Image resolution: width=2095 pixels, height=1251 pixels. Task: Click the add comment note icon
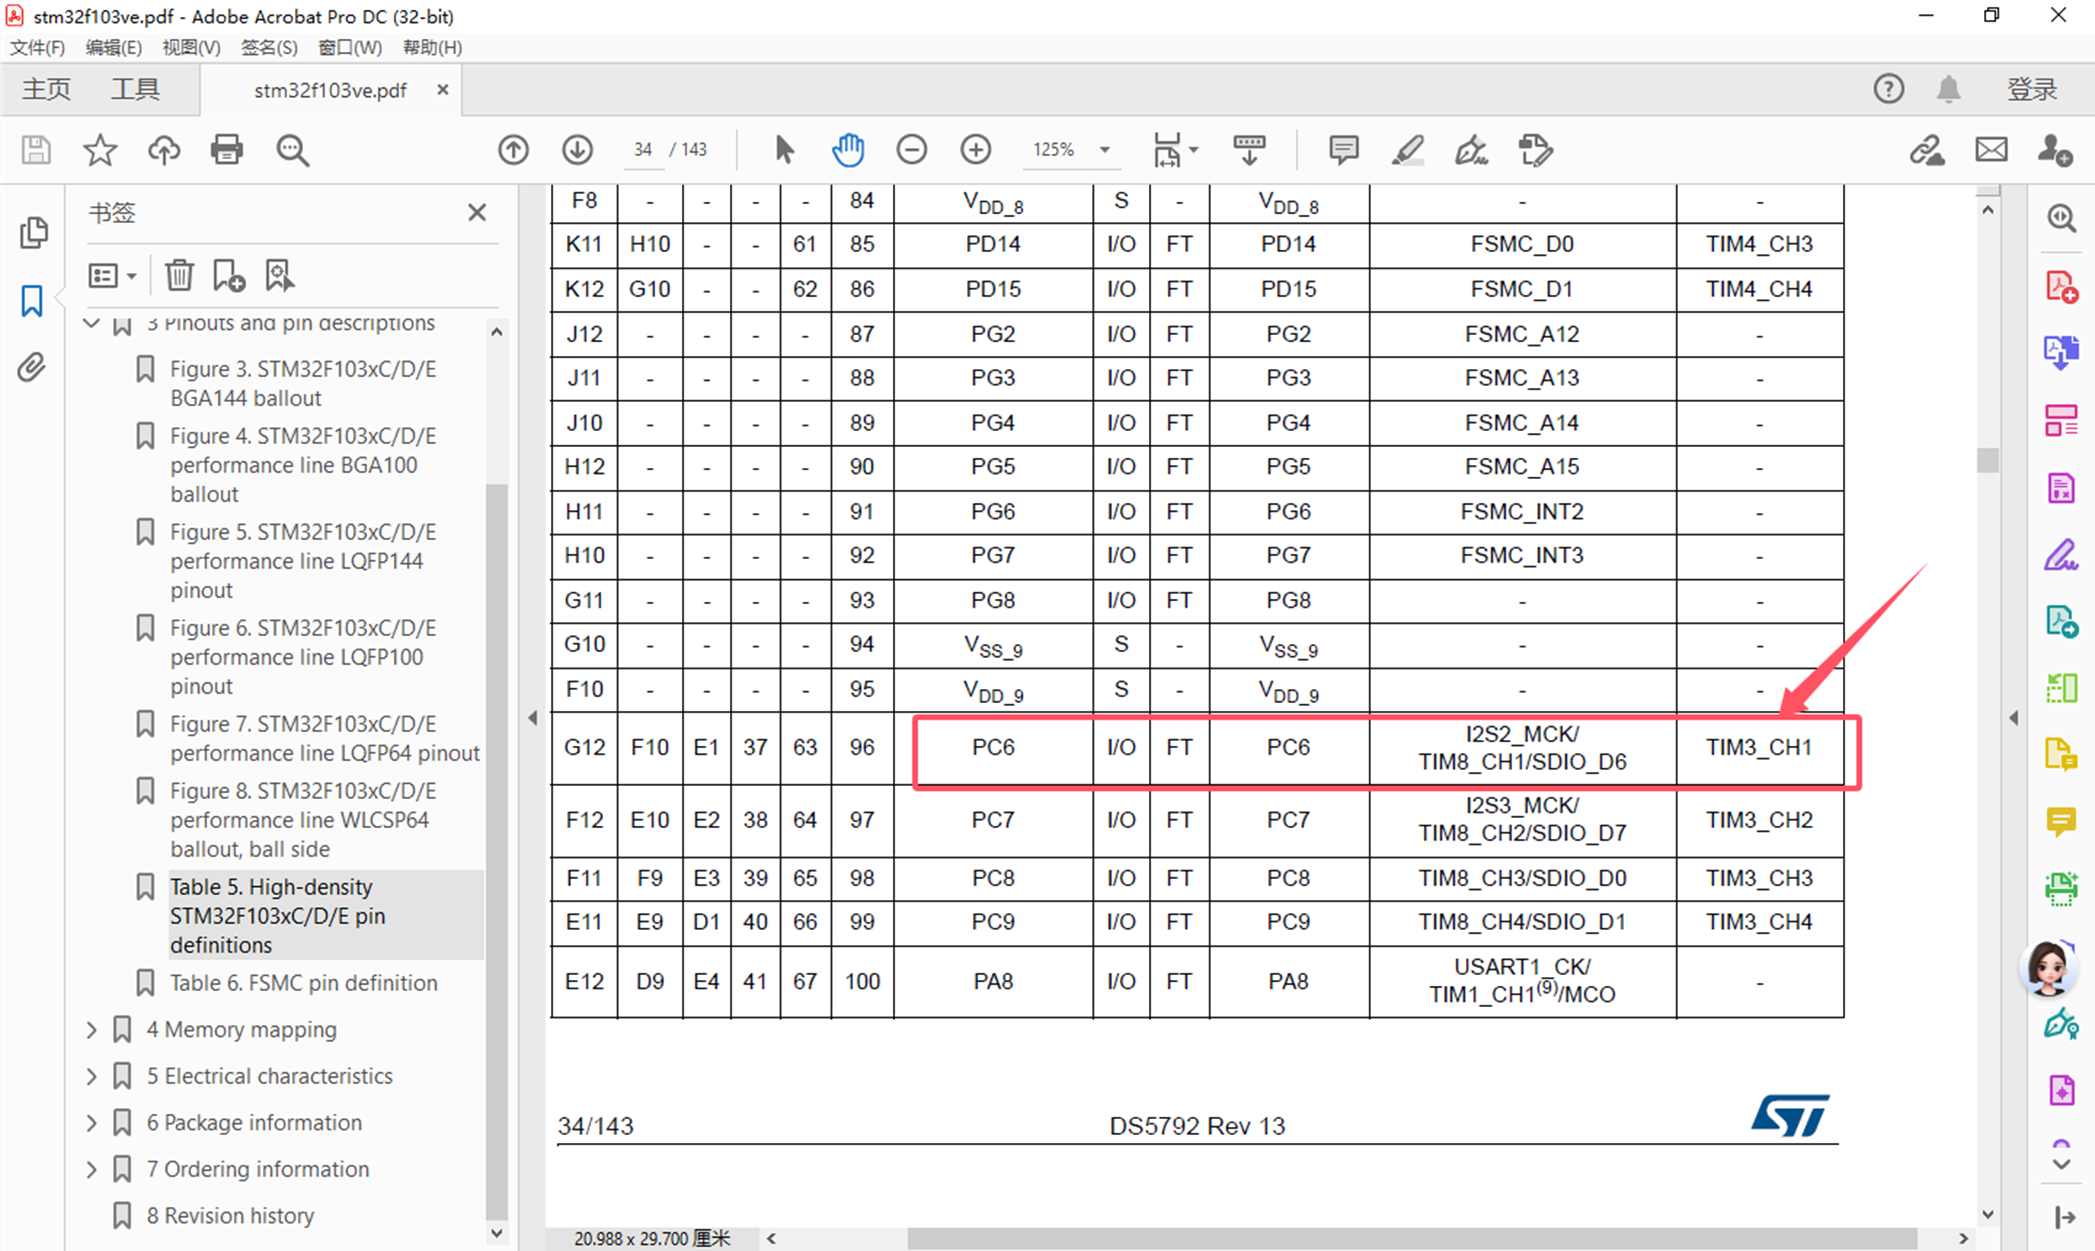pyautogui.click(x=1343, y=150)
